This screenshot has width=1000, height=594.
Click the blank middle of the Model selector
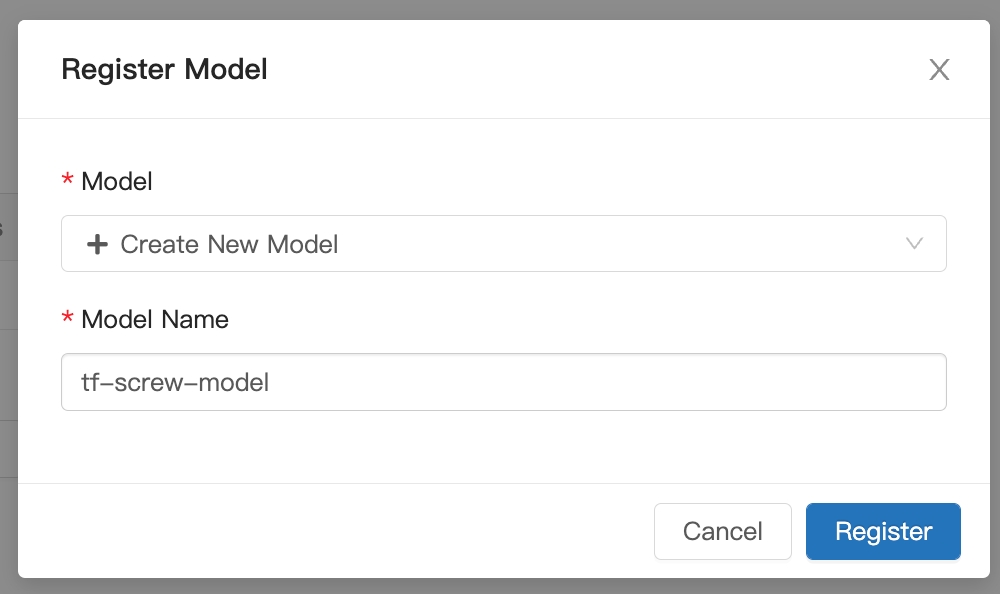tap(619, 244)
